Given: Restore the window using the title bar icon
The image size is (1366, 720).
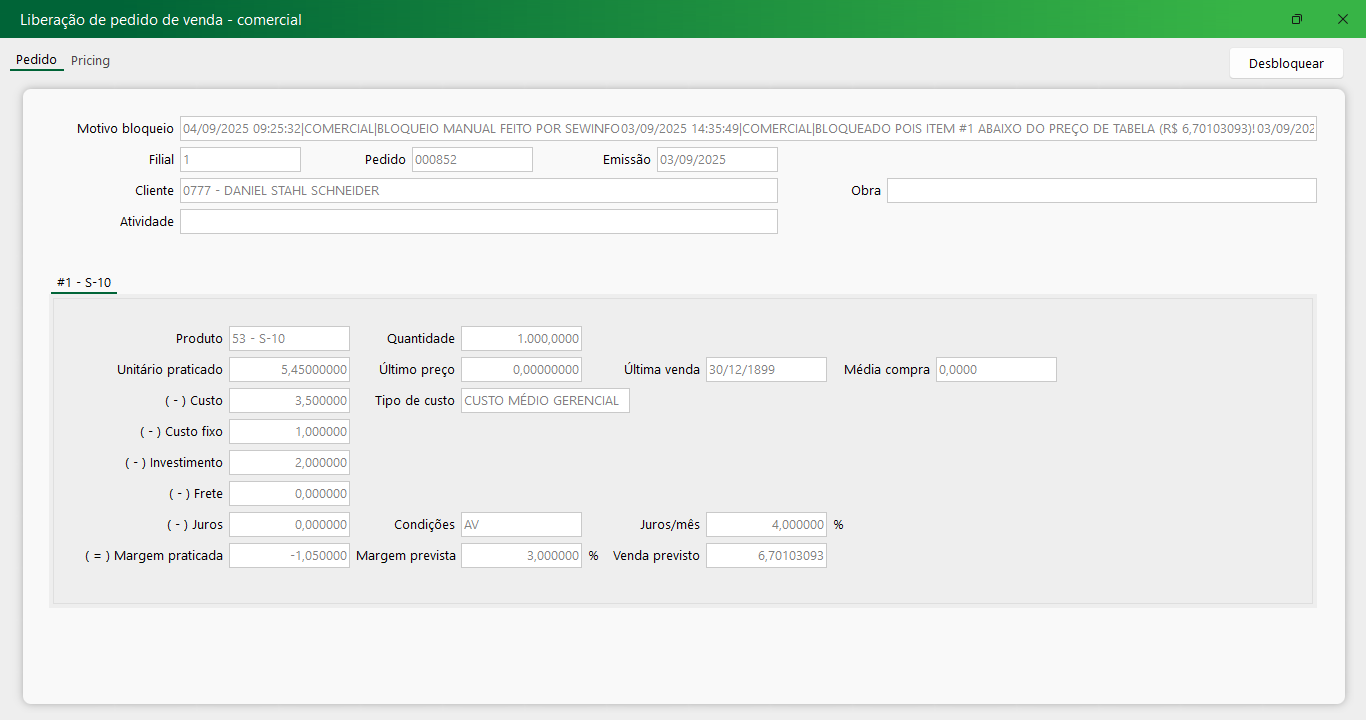Looking at the screenshot, I should pos(1297,19).
